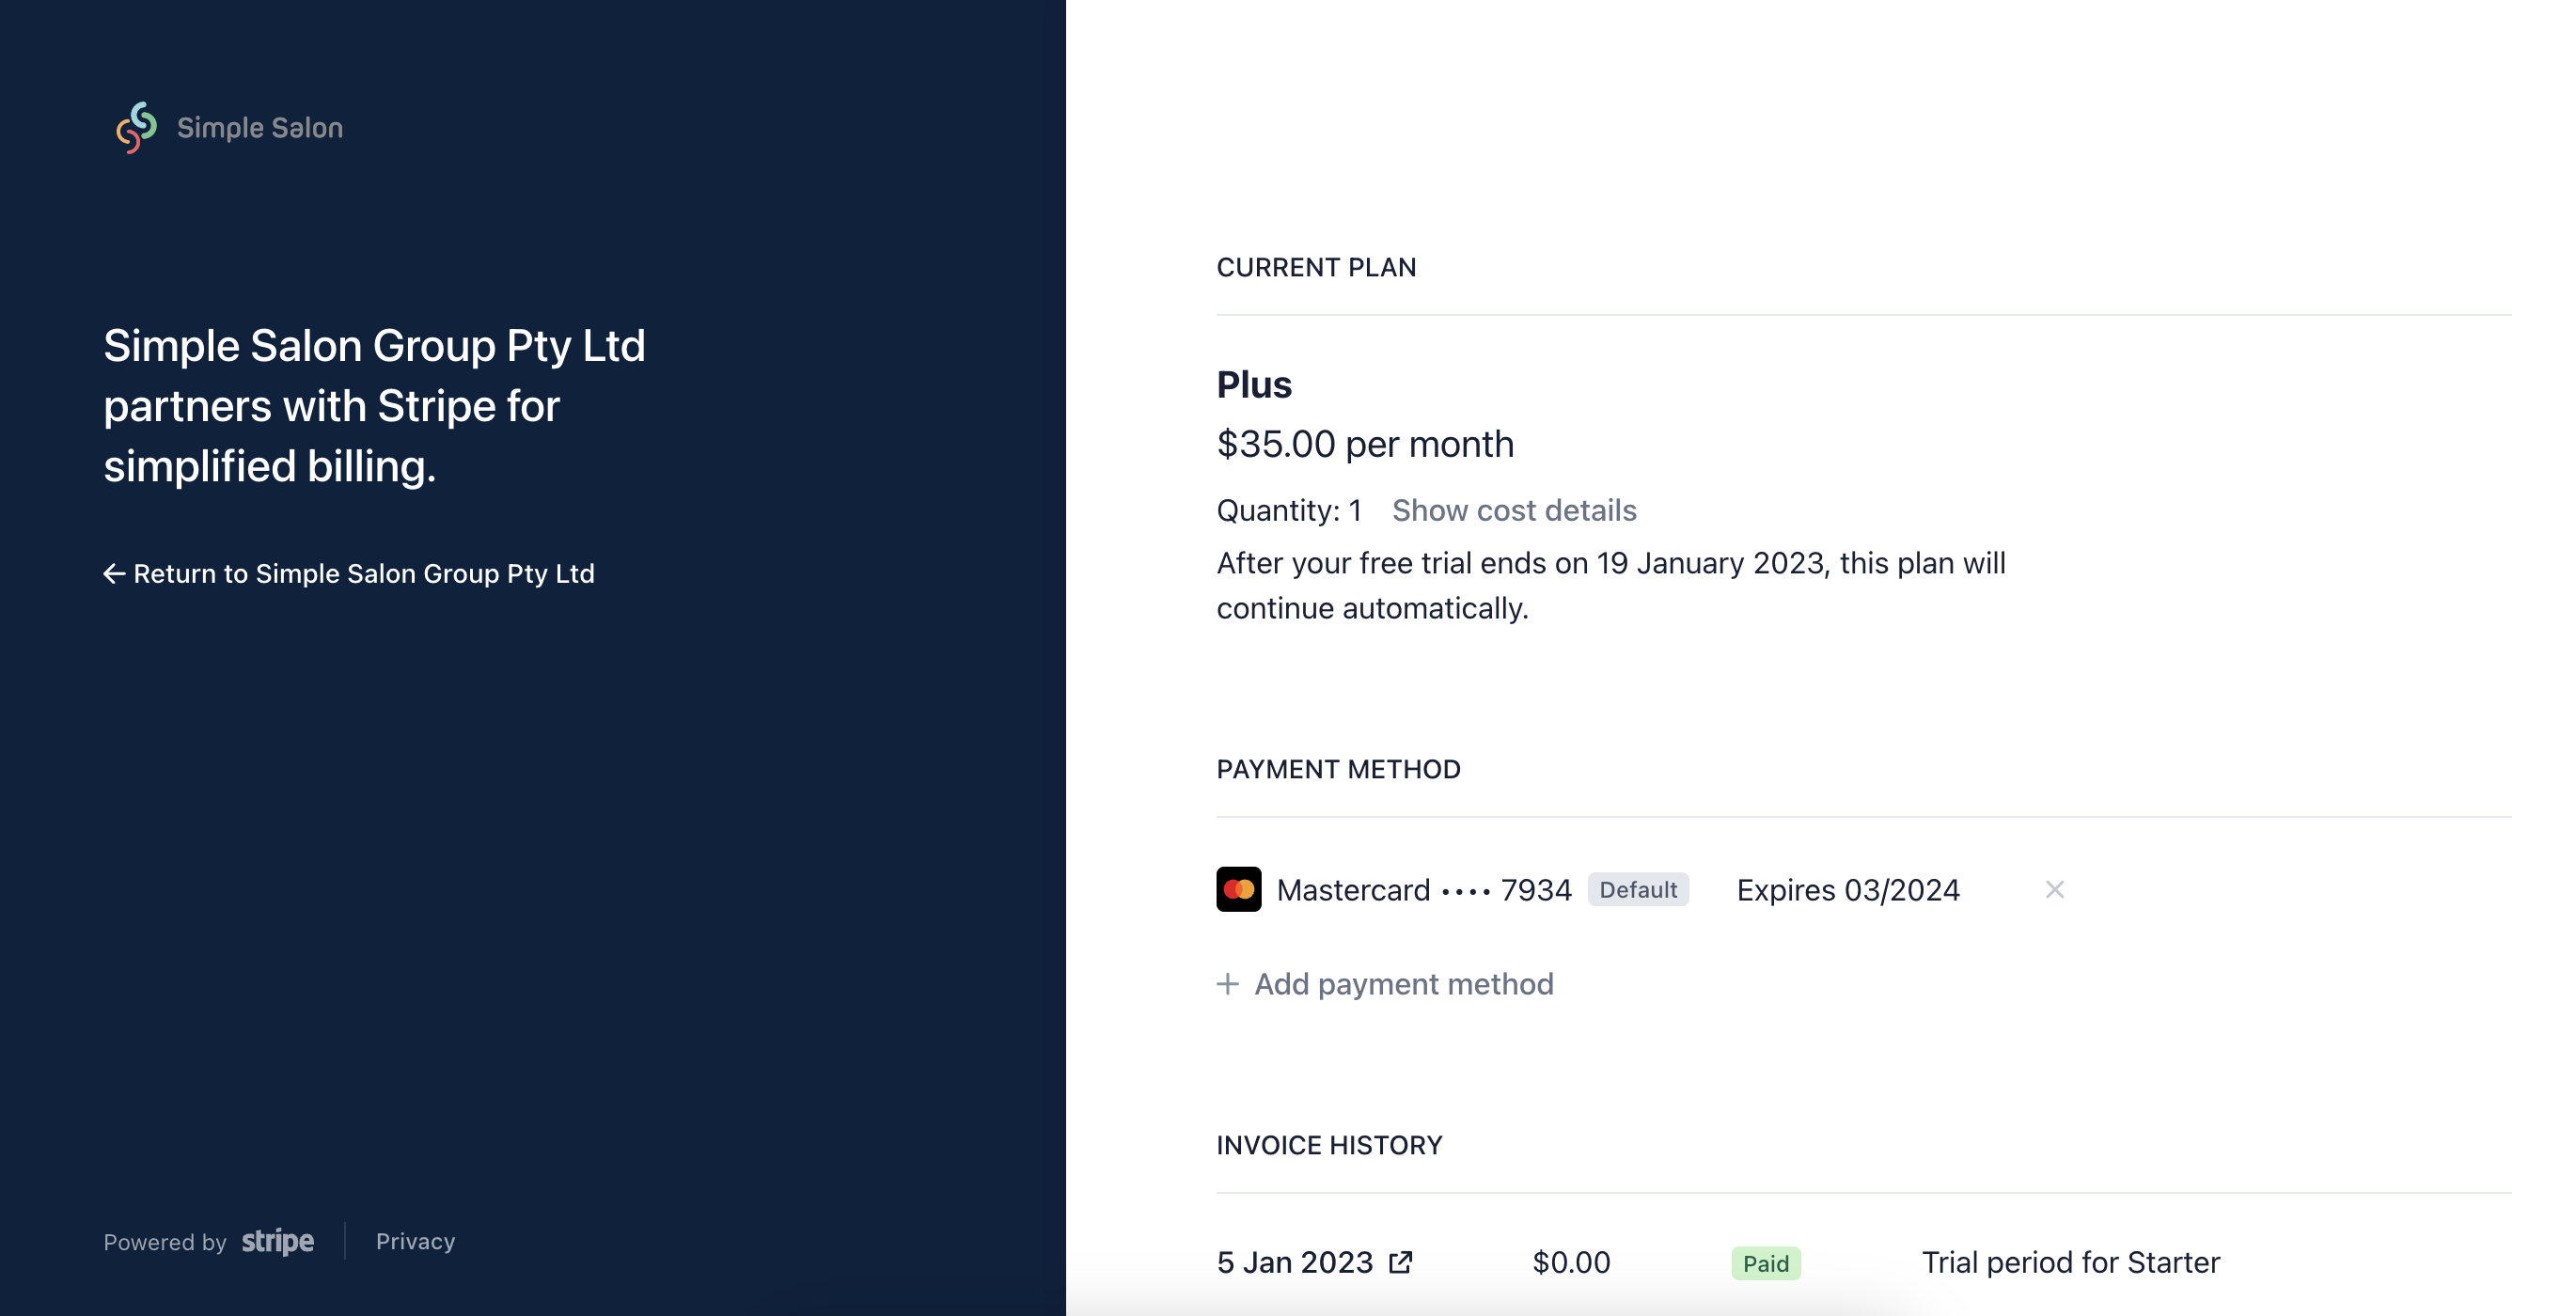This screenshot has height=1316, width=2576.
Task: Click the Paid status badge
Action: coord(1765,1263)
